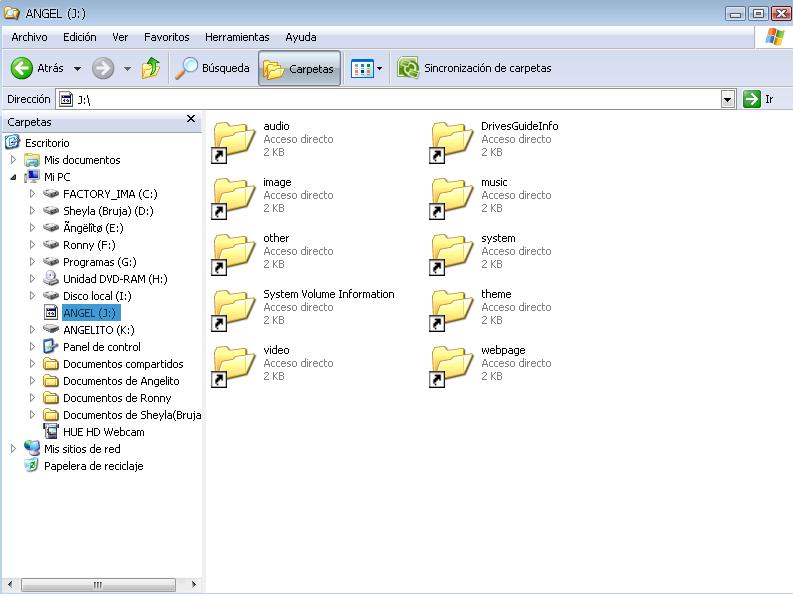Click the webpage file name text

(503, 350)
